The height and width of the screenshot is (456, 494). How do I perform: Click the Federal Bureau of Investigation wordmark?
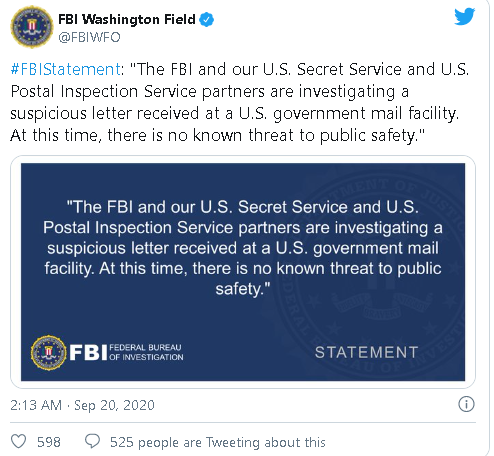pos(146,352)
